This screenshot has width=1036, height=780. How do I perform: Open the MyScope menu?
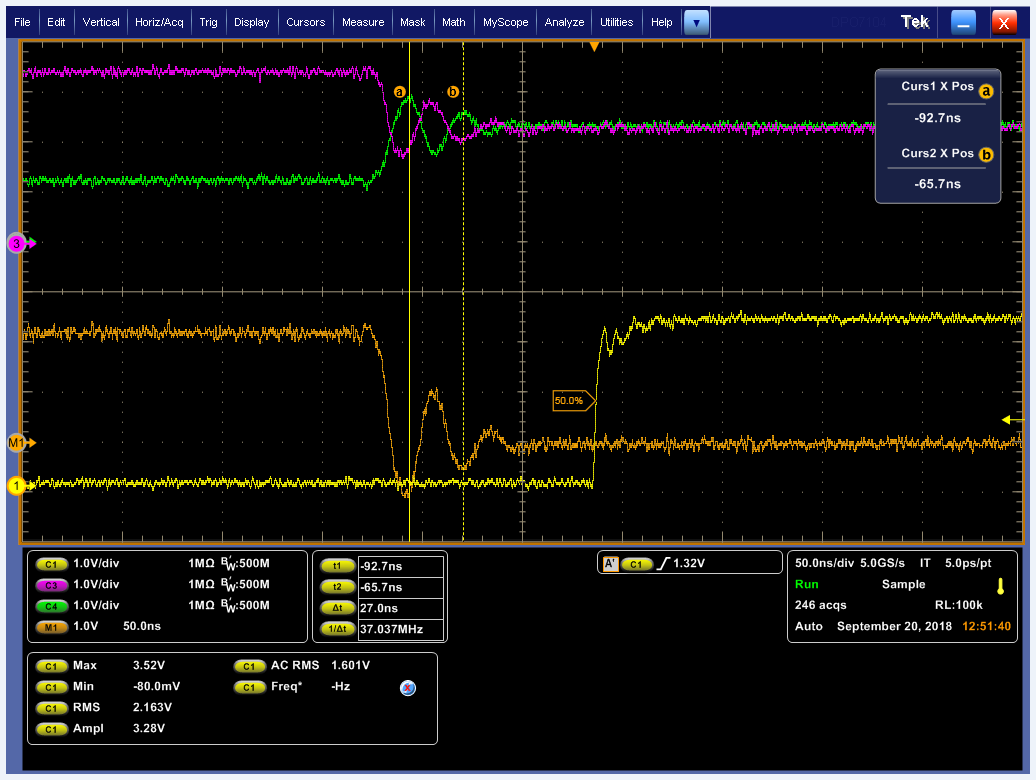(x=505, y=22)
